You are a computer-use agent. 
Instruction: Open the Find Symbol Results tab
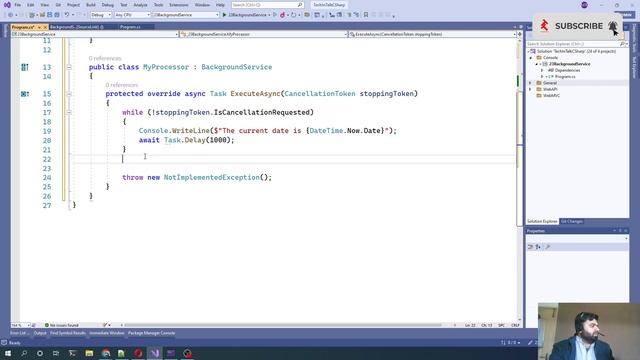(68, 333)
